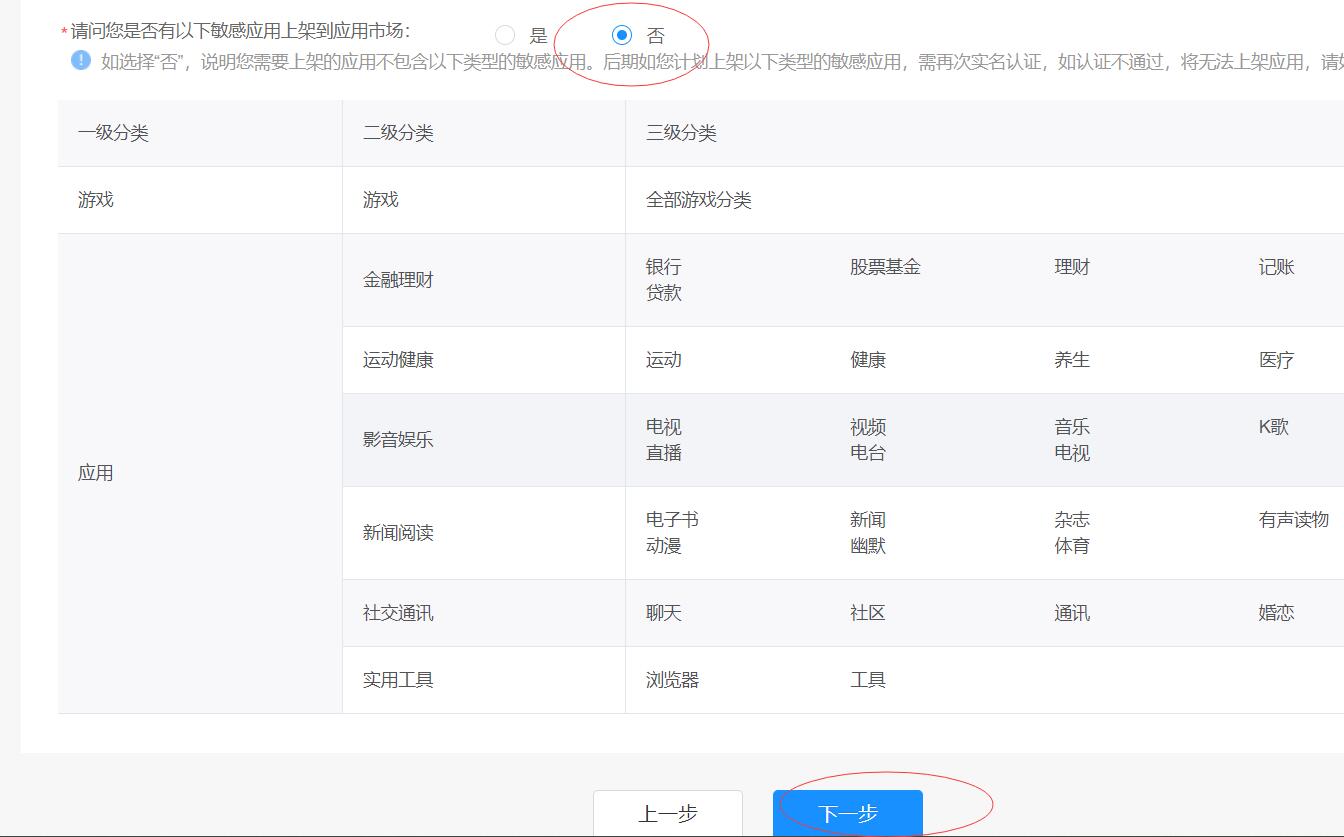Image resolution: width=1344 pixels, height=837 pixels.
Task: Click the 养生 category text
Action: 1072,360
